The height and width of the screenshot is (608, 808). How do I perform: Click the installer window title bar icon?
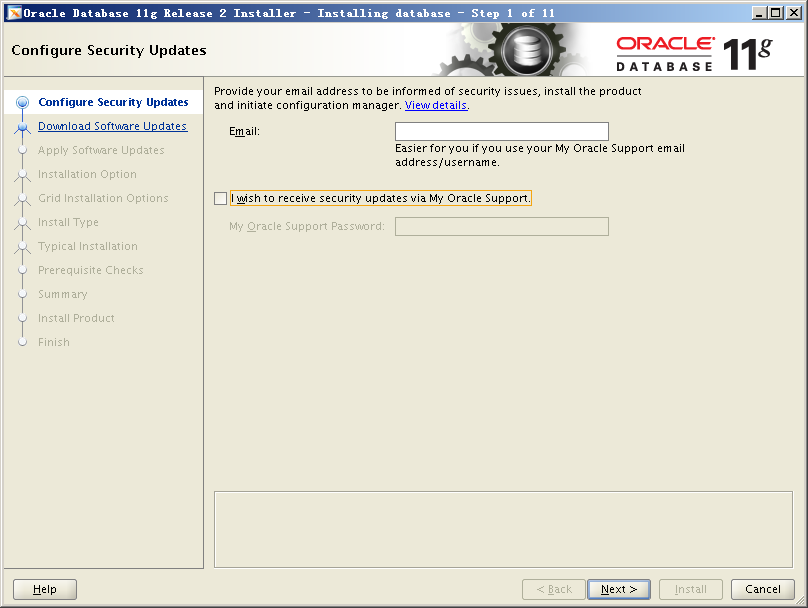pyautogui.click(x=14, y=13)
